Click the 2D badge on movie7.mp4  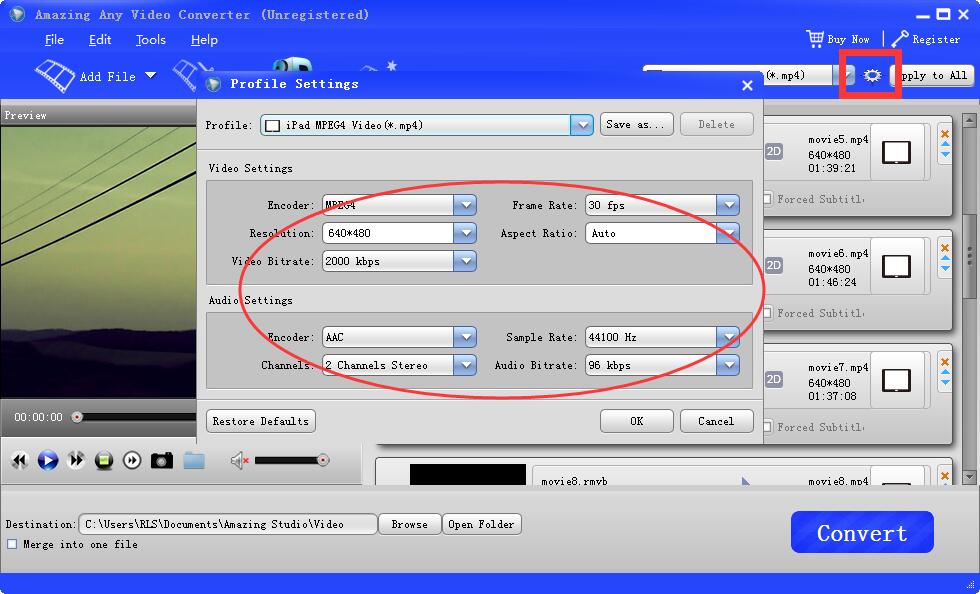[774, 379]
